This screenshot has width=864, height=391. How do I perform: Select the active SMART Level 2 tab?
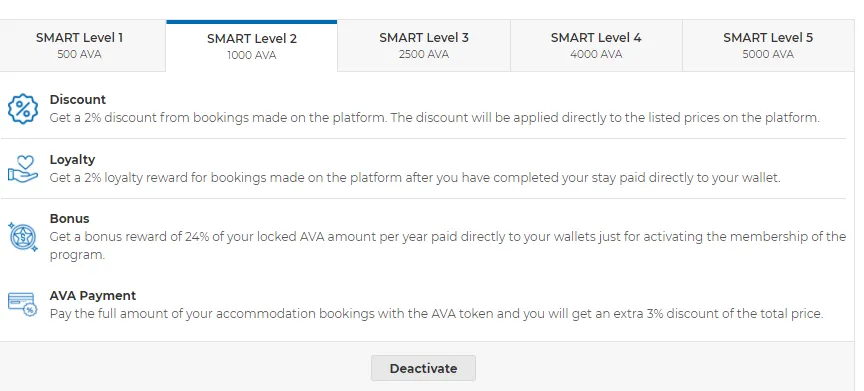point(252,46)
